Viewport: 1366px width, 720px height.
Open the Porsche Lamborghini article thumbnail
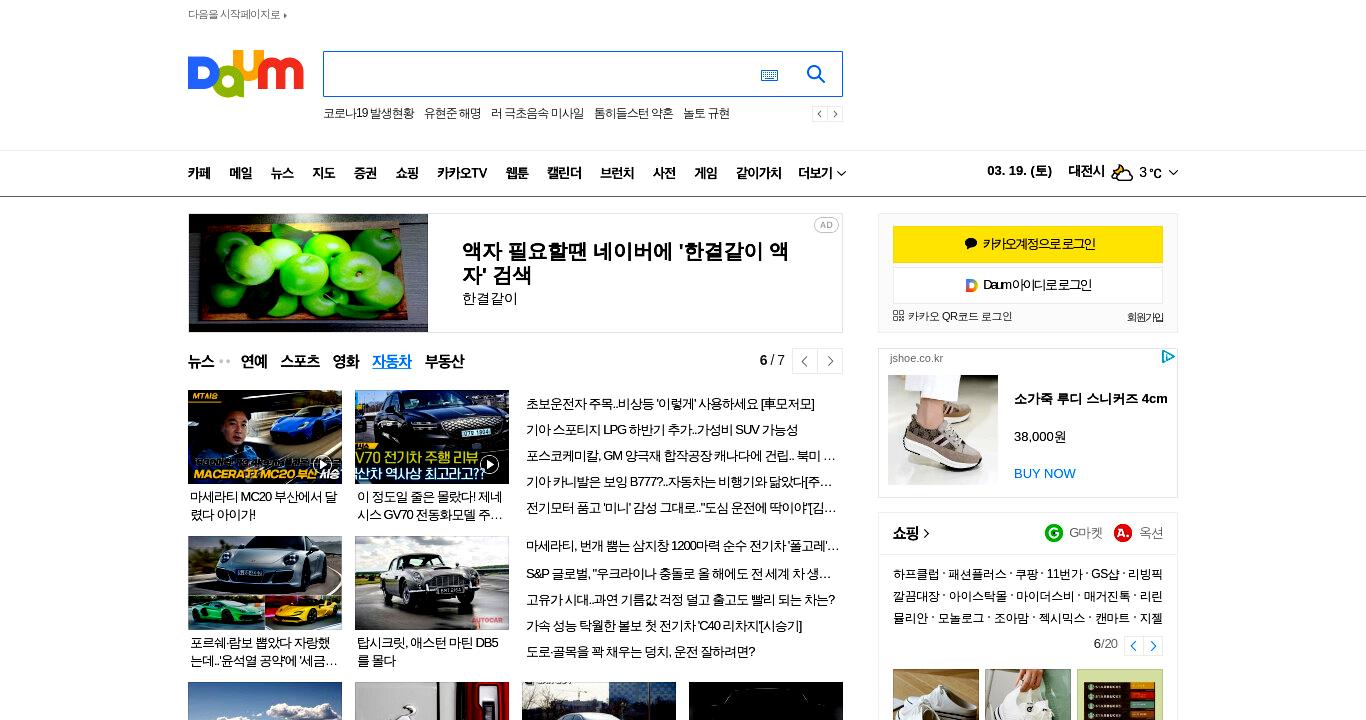click(265, 583)
